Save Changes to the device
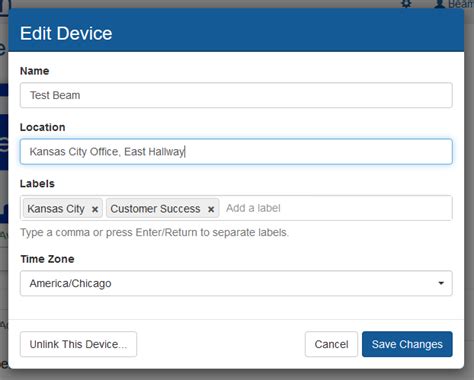The height and width of the screenshot is (380, 474). [407, 344]
